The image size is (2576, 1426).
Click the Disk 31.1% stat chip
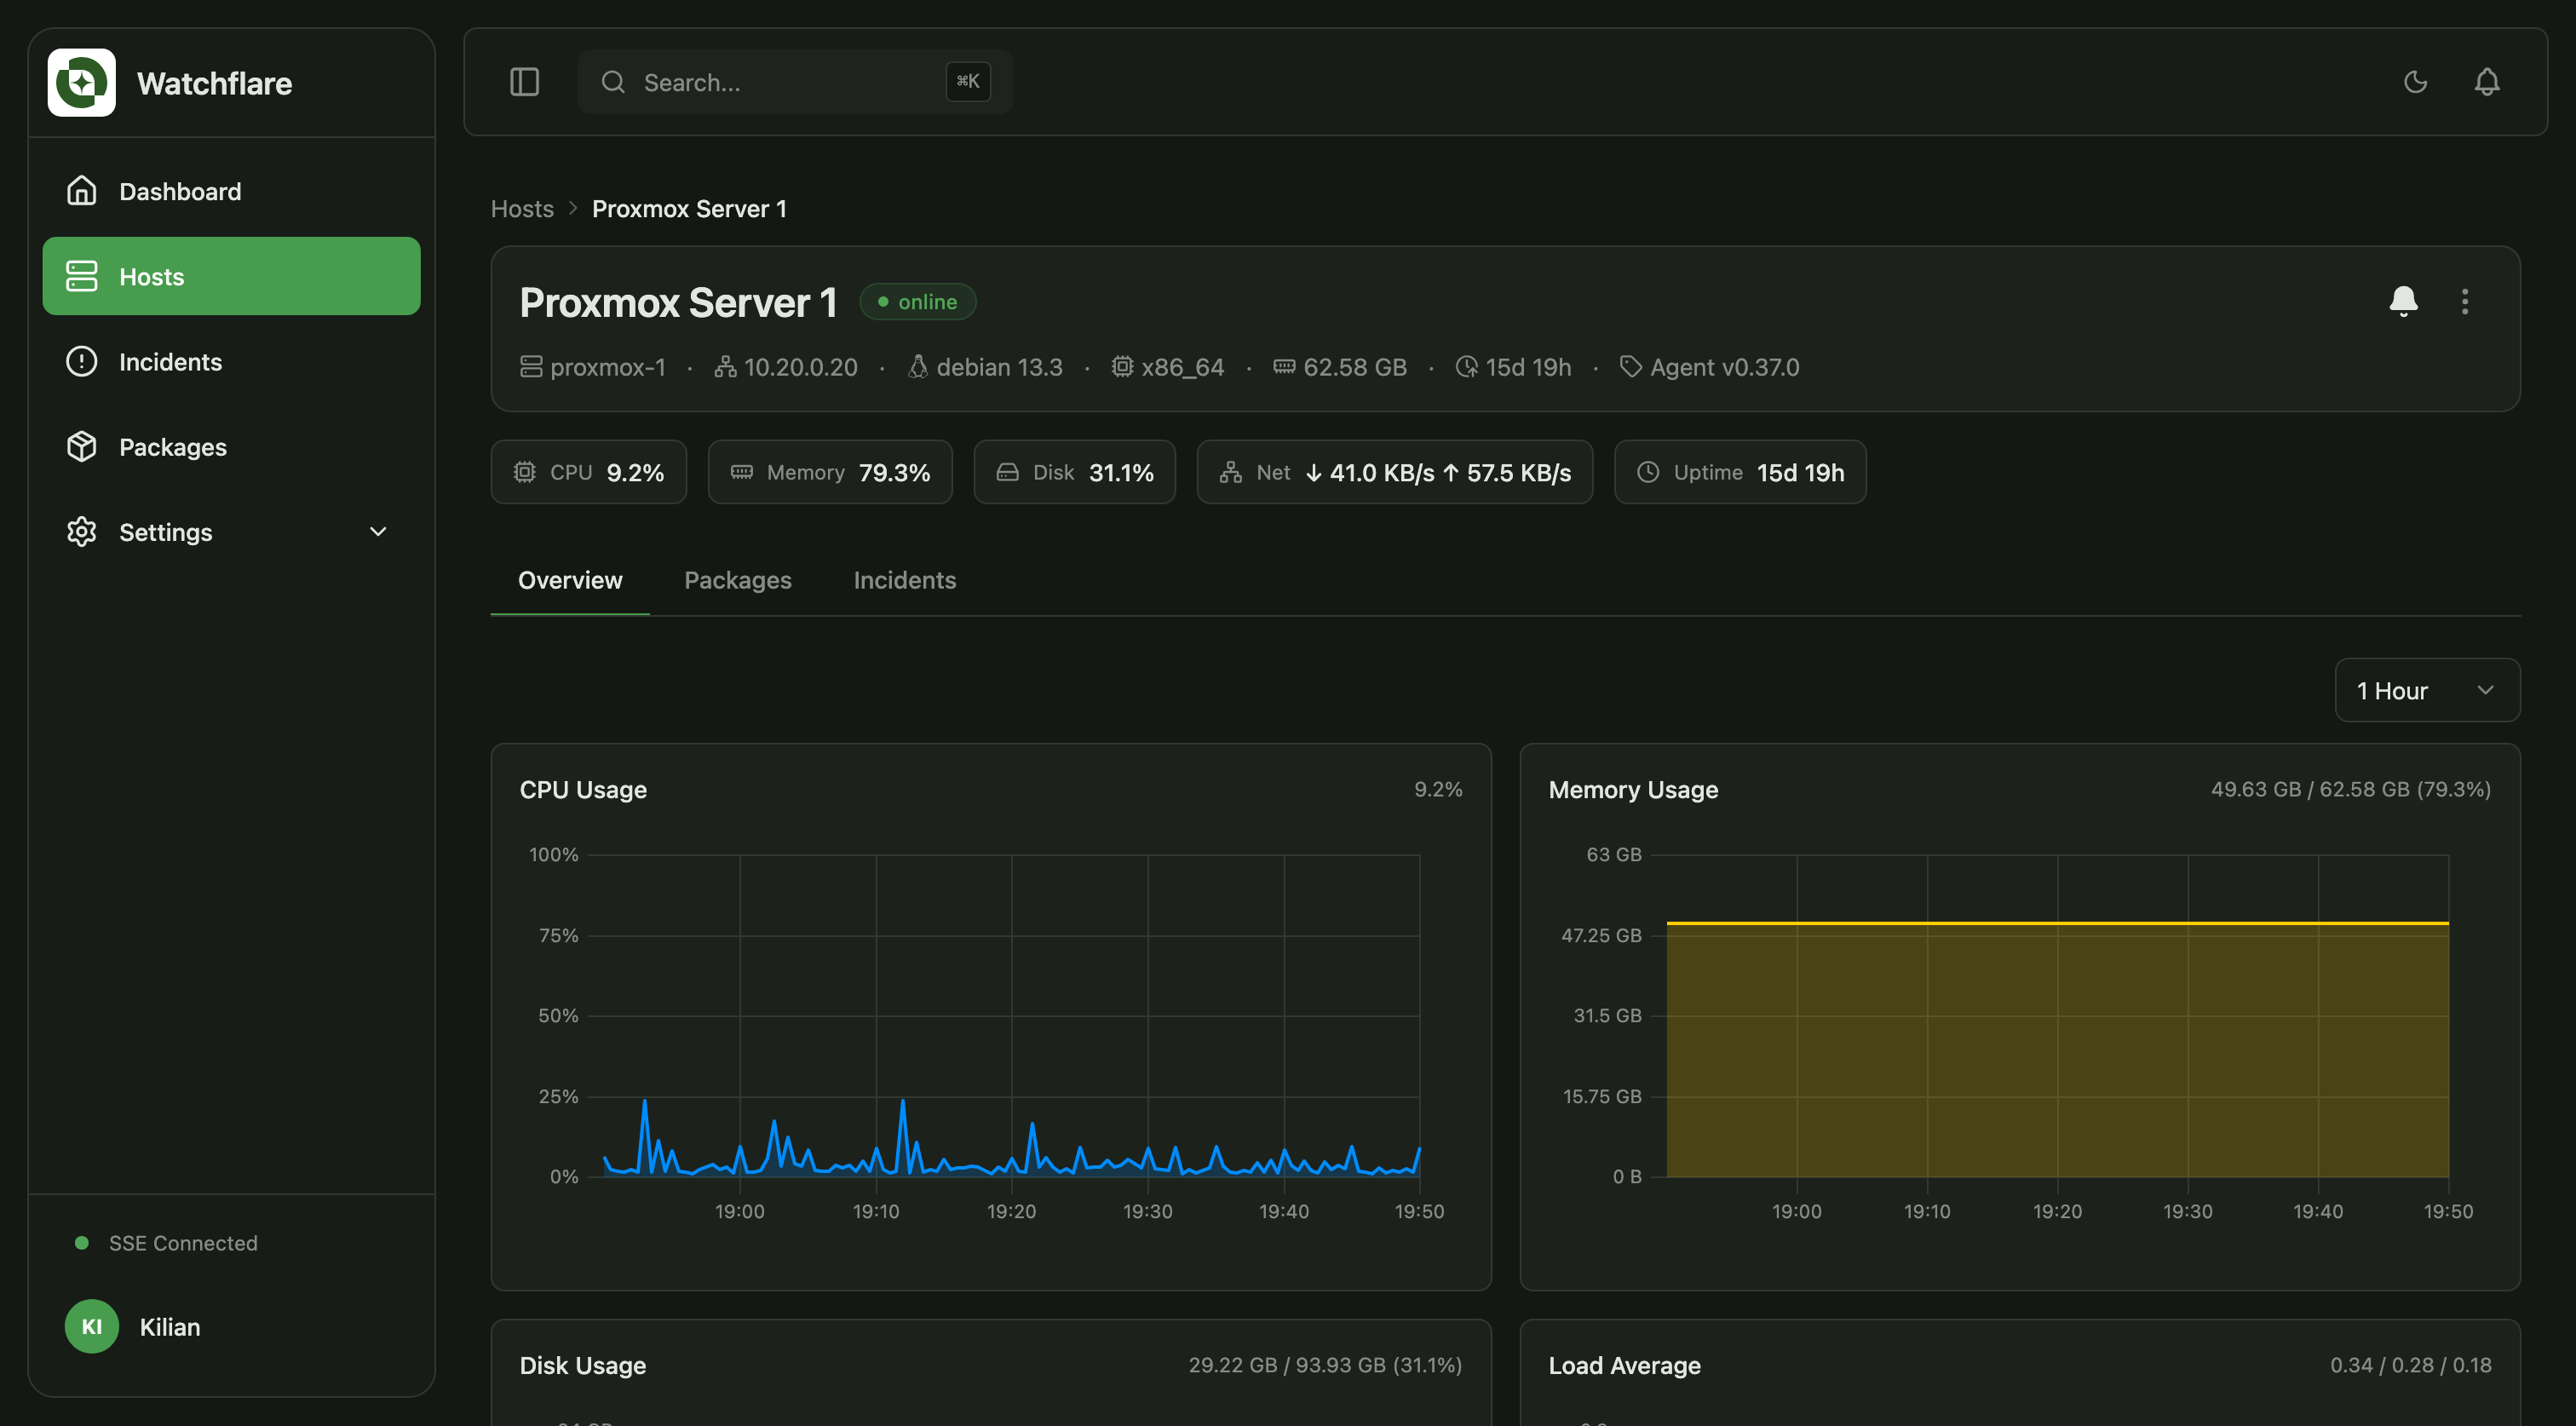[1074, 472]
